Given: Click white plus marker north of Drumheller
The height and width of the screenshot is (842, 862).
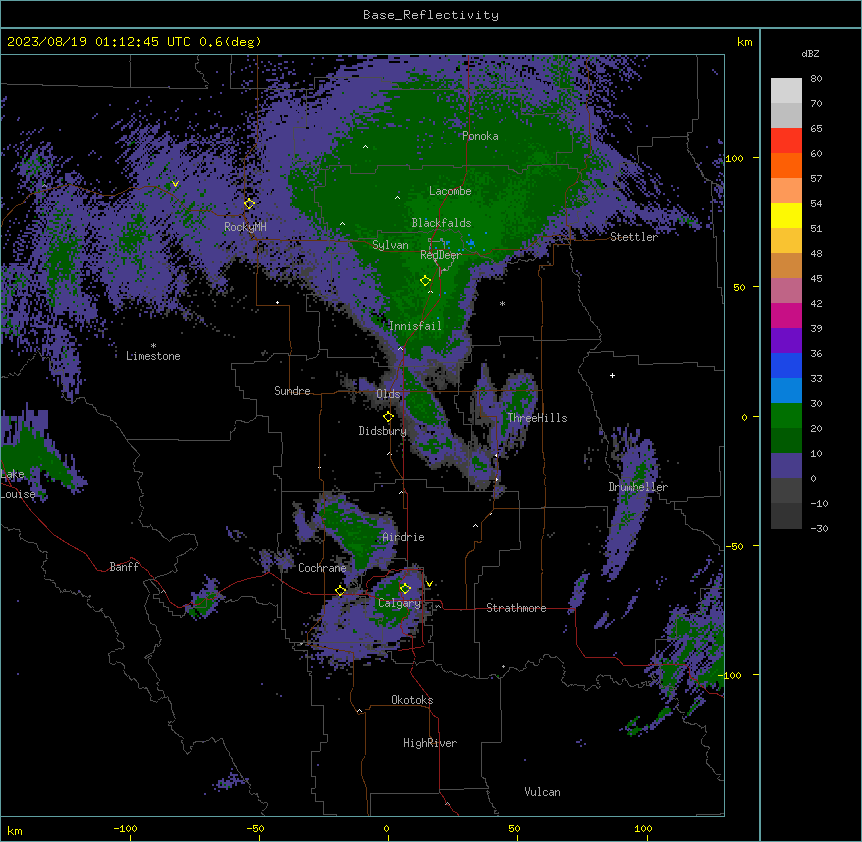Looking at the screenshot, I should click(612, 375).
